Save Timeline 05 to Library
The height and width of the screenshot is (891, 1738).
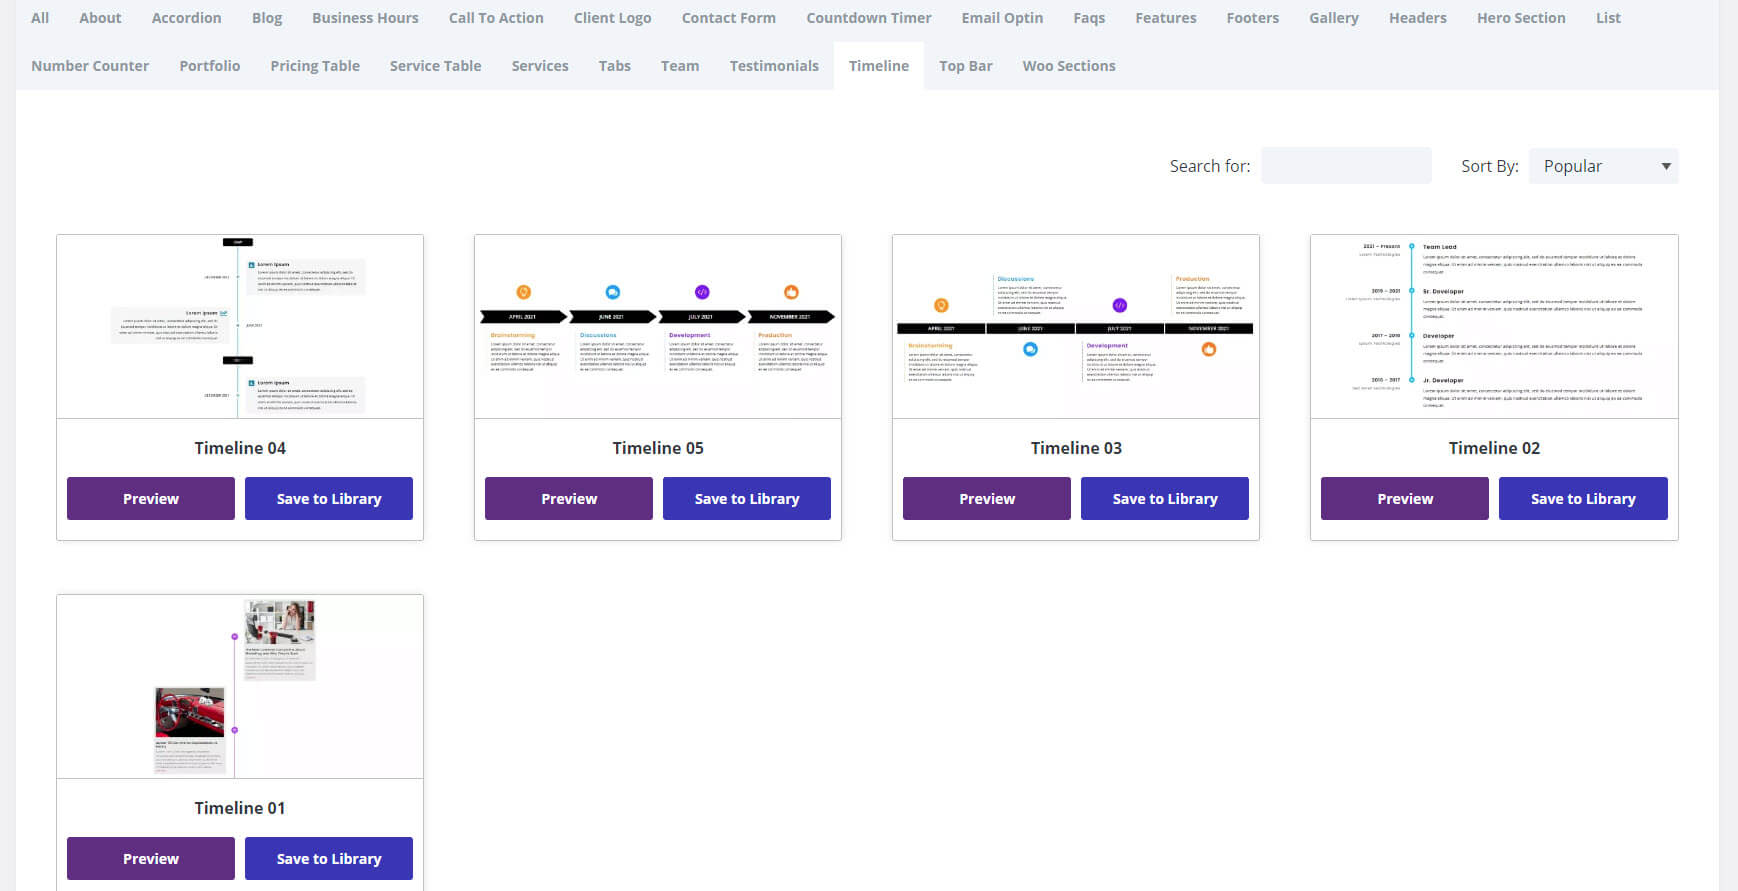747,498
